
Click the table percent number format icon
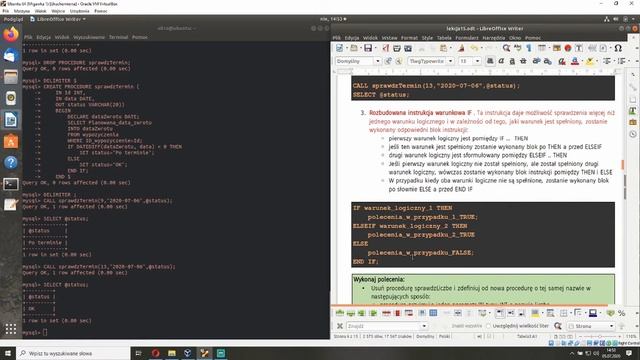click(x=621, y=313)
